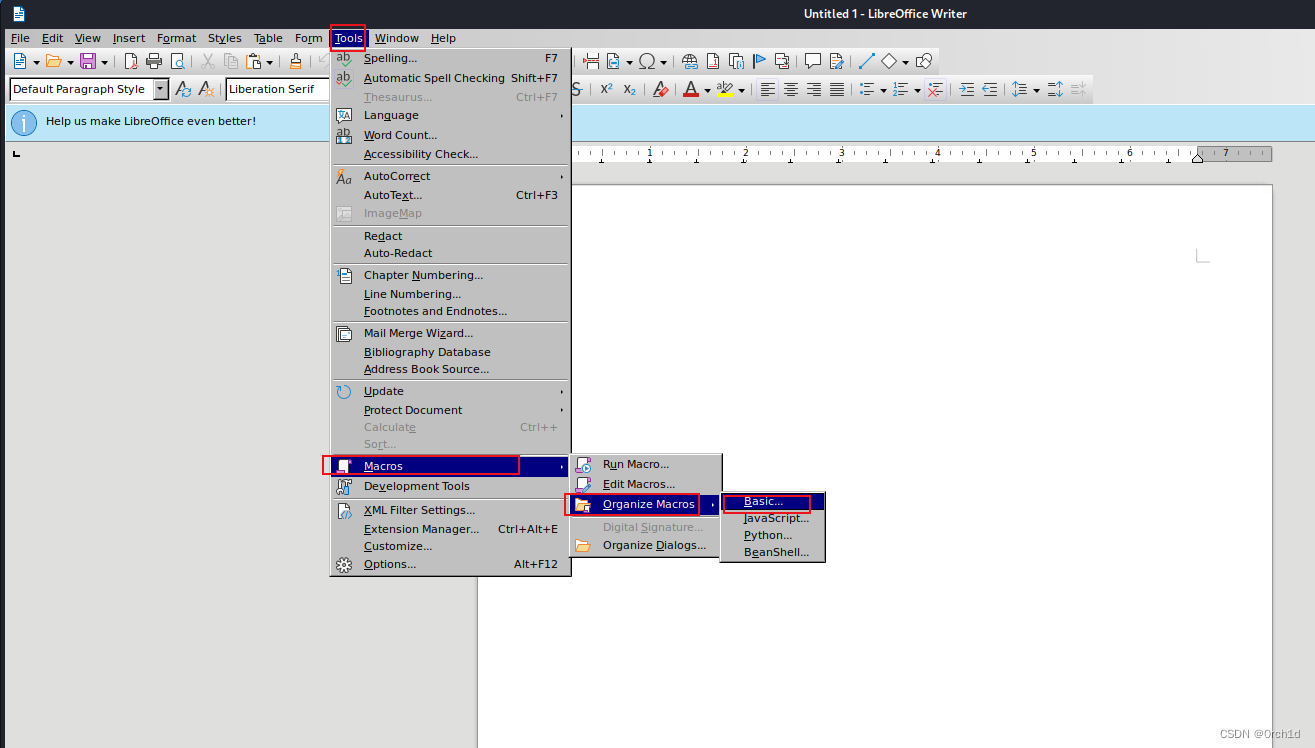The width and height of the screenshot is (1315, 748).
Task: Click the Increase Indent icon
Action: pyautogui.click(x=966, y=89)
